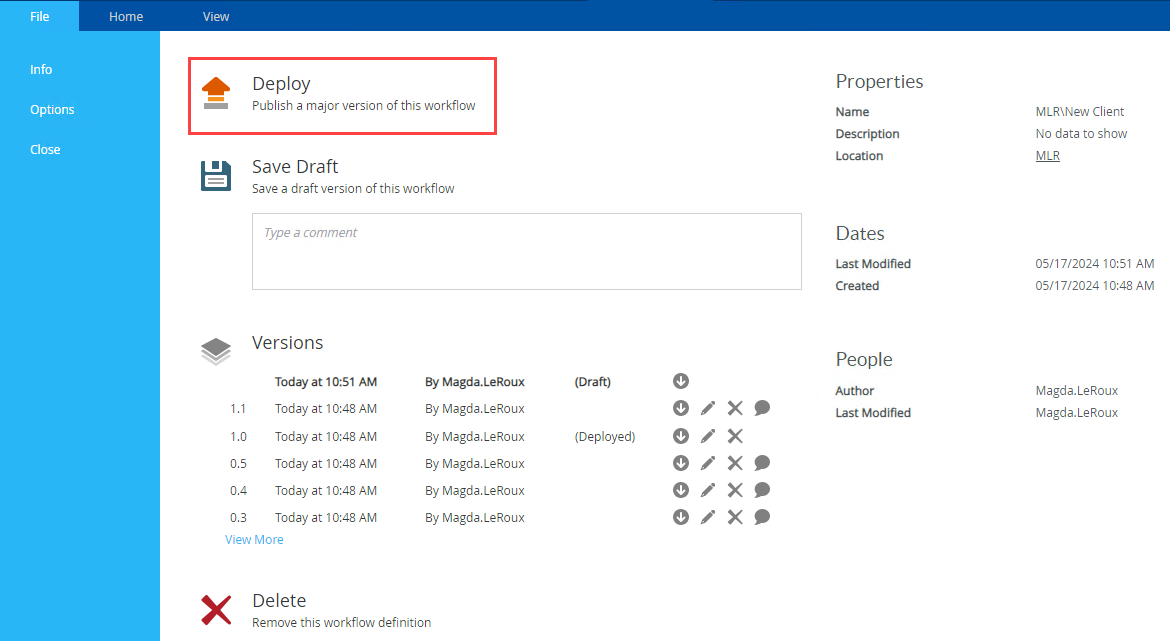The height and width of the screenshot is (641, 1170).
Task: Click the Save Draft floppy disk icon
Action: tap(216, 175)
